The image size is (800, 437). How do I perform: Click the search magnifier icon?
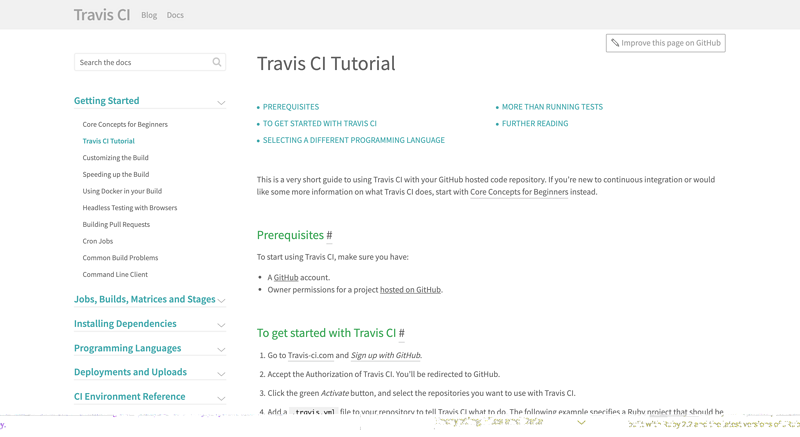tap(217, 62)
